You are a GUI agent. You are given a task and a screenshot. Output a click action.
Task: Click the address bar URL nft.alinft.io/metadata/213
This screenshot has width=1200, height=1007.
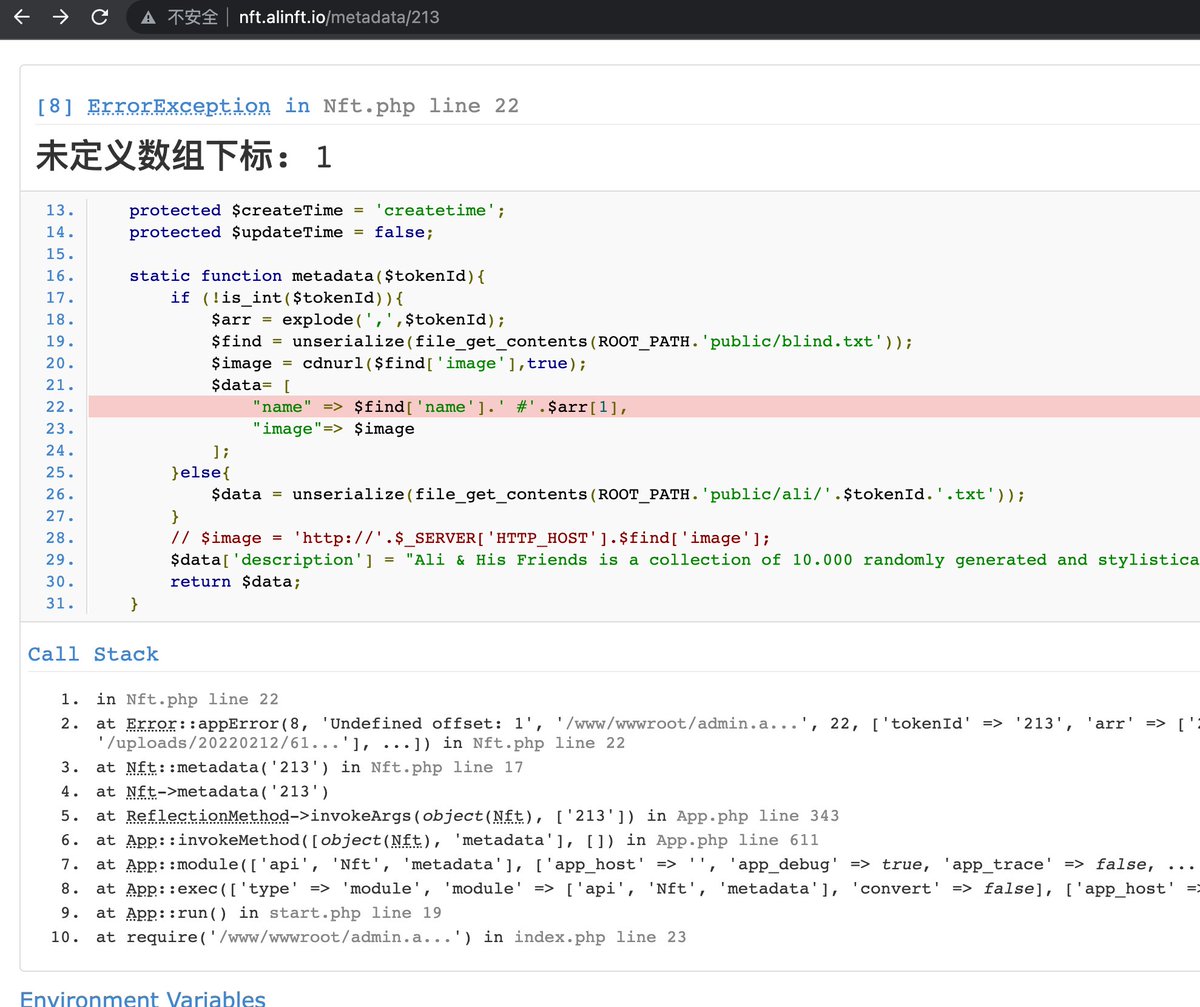pyautogui.click(x=339, y=17)
